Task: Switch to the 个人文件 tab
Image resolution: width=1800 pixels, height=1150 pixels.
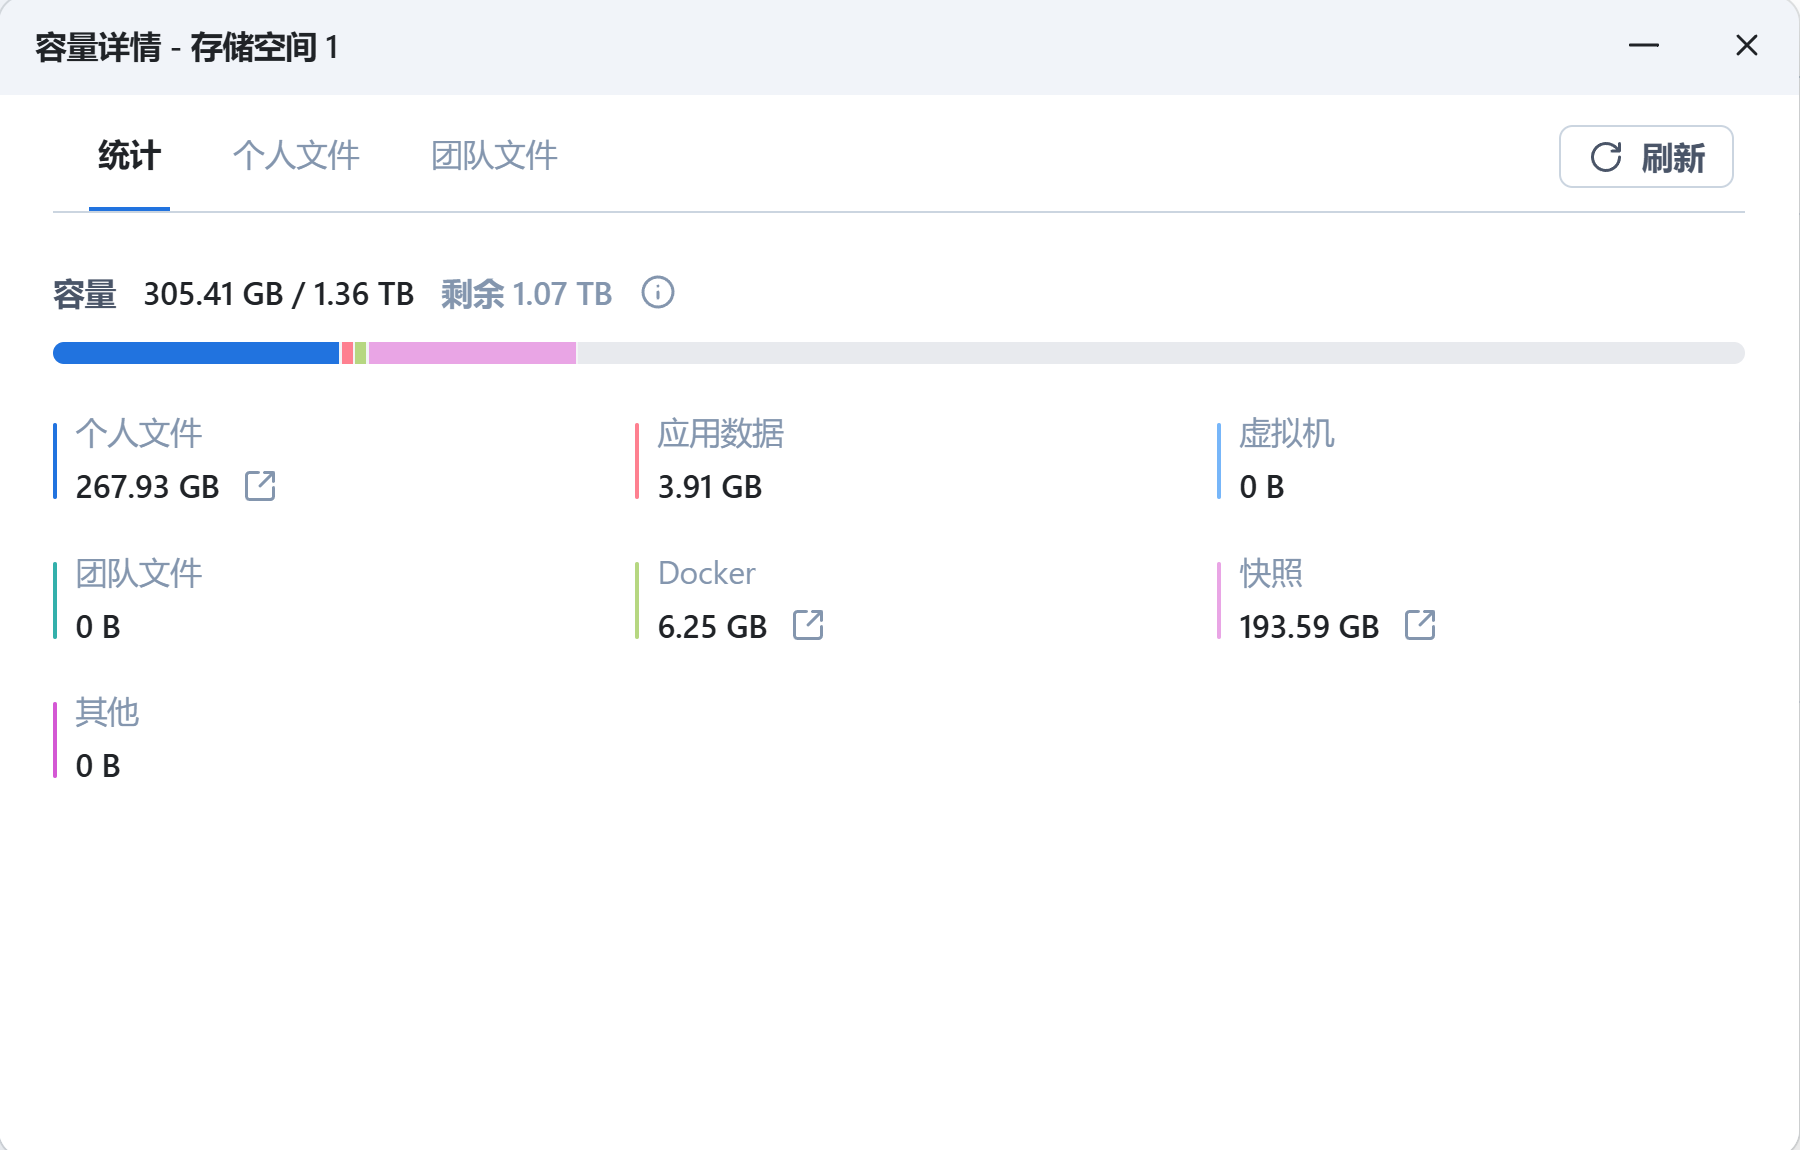Action: click(296, 156)
